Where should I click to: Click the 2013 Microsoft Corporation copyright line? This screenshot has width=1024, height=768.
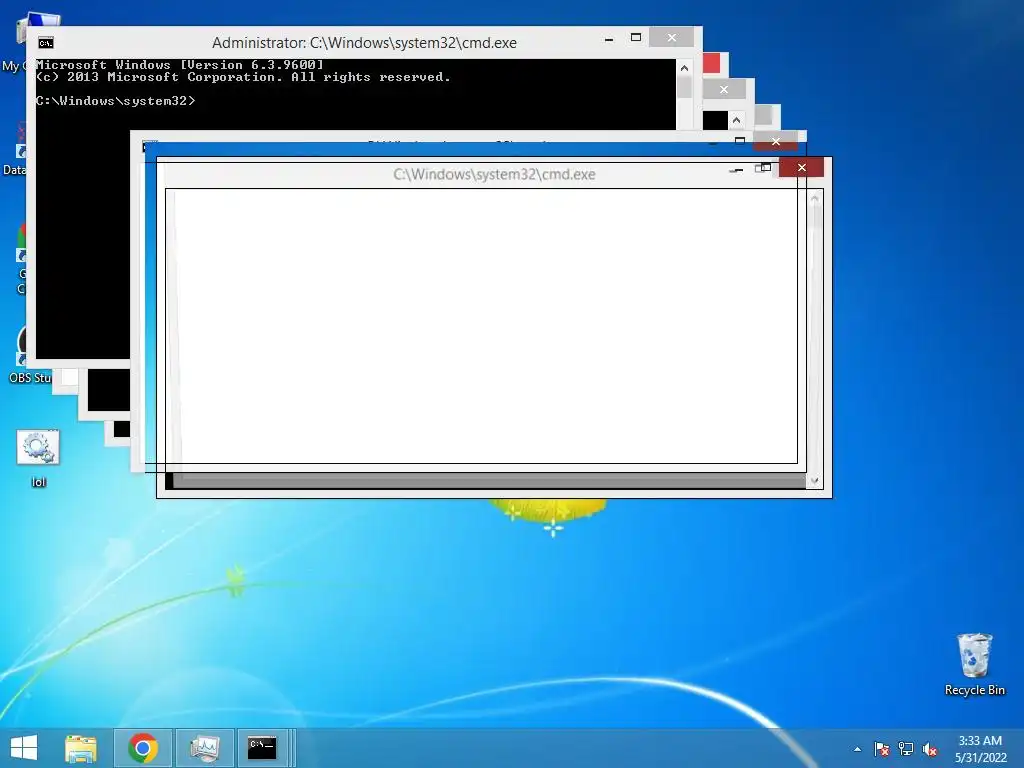coord(243,77)
